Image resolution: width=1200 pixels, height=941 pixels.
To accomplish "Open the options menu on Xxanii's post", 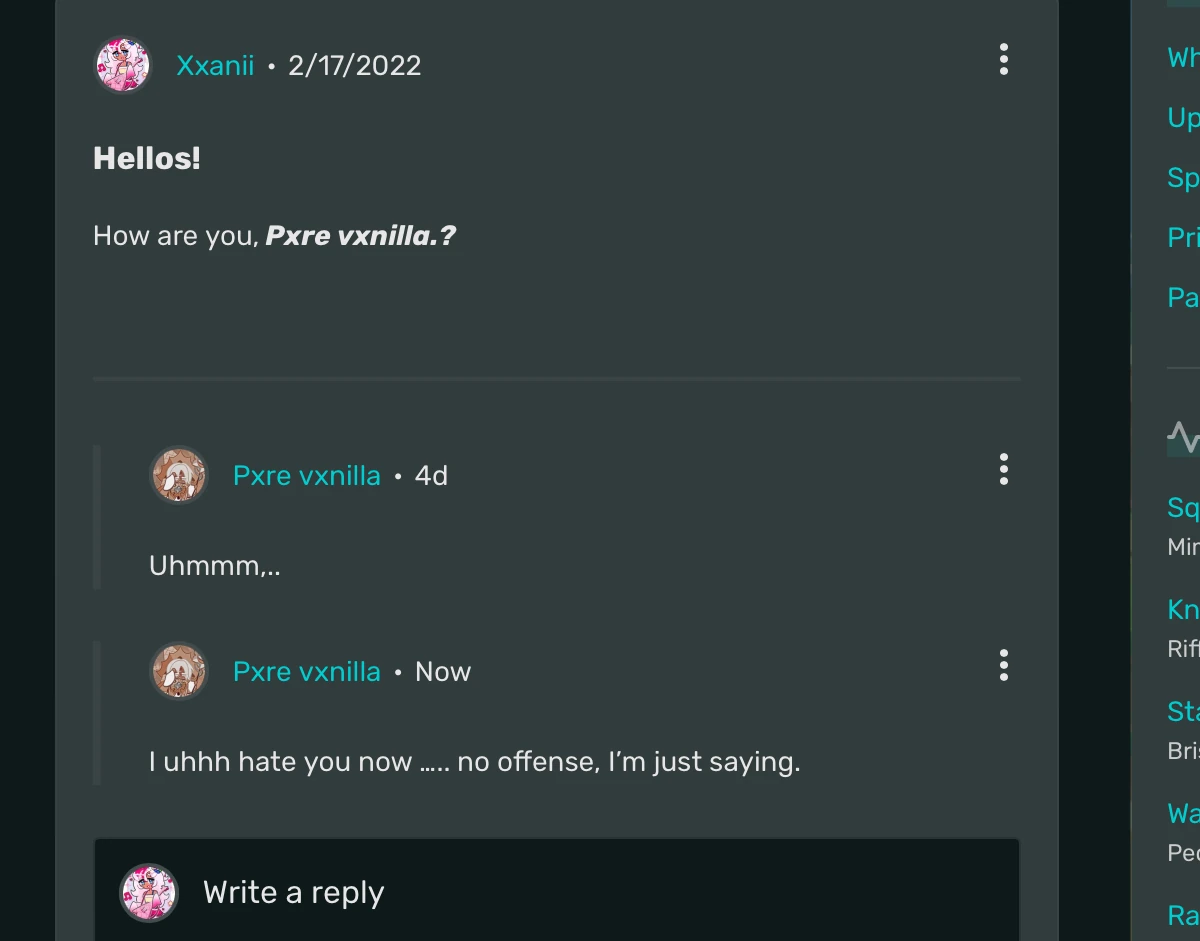I will [x=1003, y=60].
